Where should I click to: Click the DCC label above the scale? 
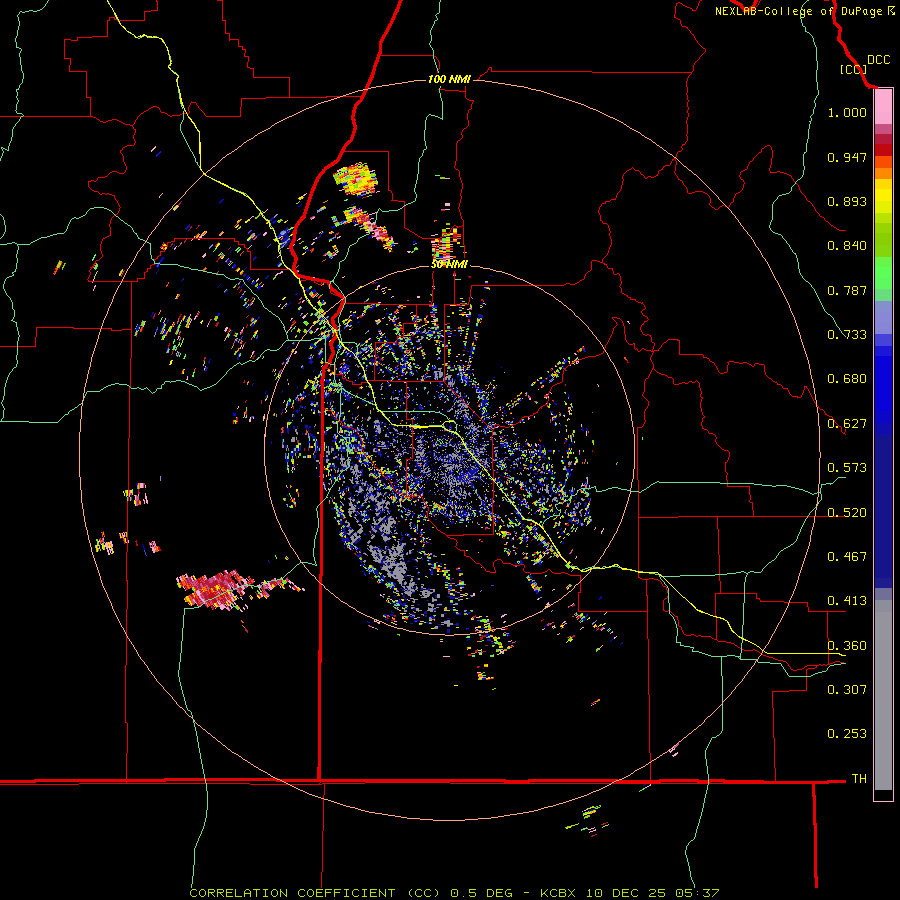[878, 60]
